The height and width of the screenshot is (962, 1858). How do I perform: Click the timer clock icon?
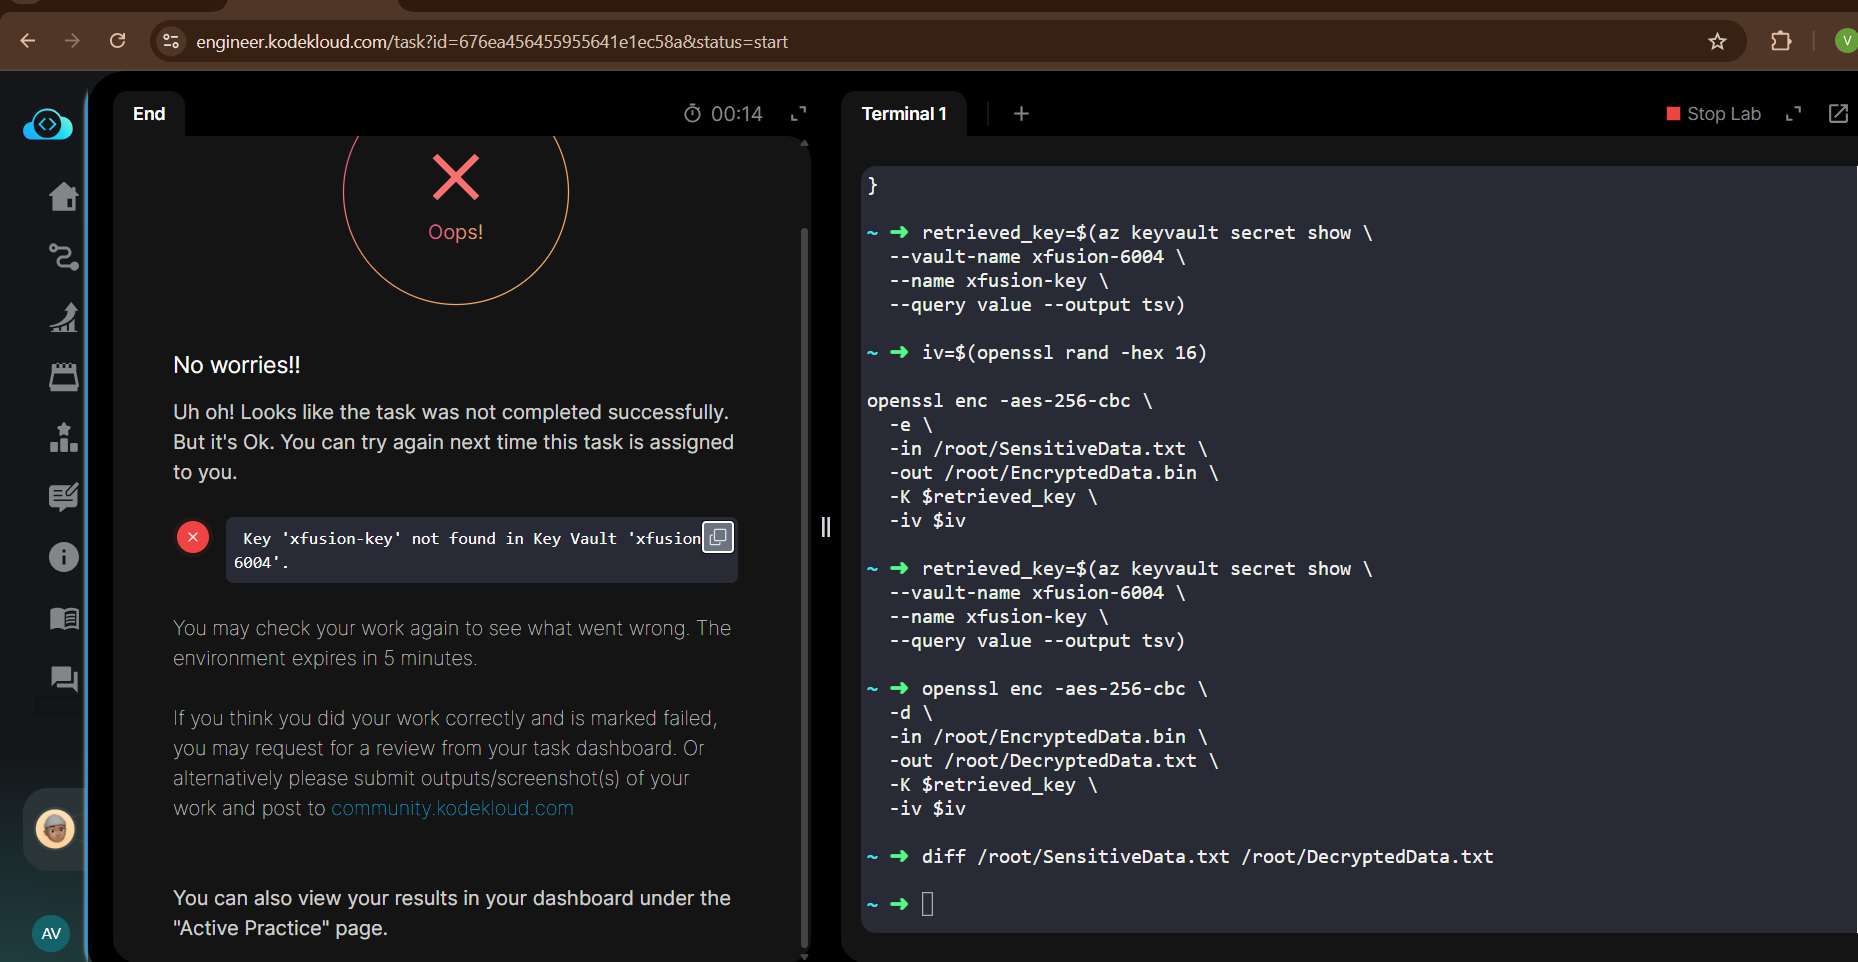click(x=692, y=114)
